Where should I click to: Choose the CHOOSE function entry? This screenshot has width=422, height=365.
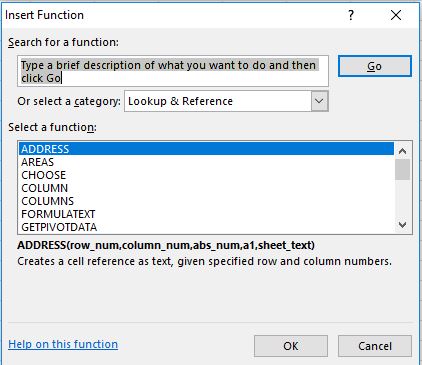pos(206,175)
